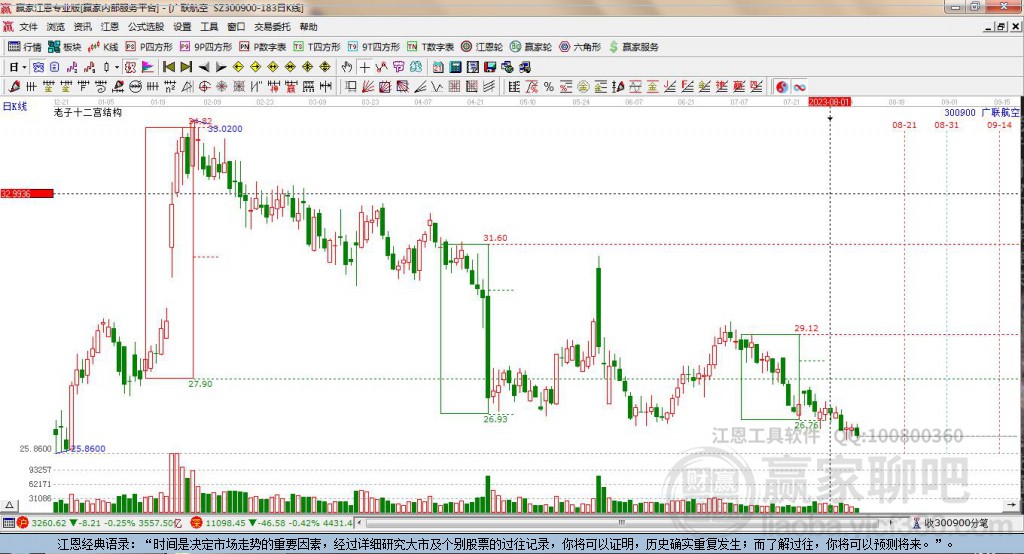
Task: Select the hand pan tool
Action: click(347, 67)
